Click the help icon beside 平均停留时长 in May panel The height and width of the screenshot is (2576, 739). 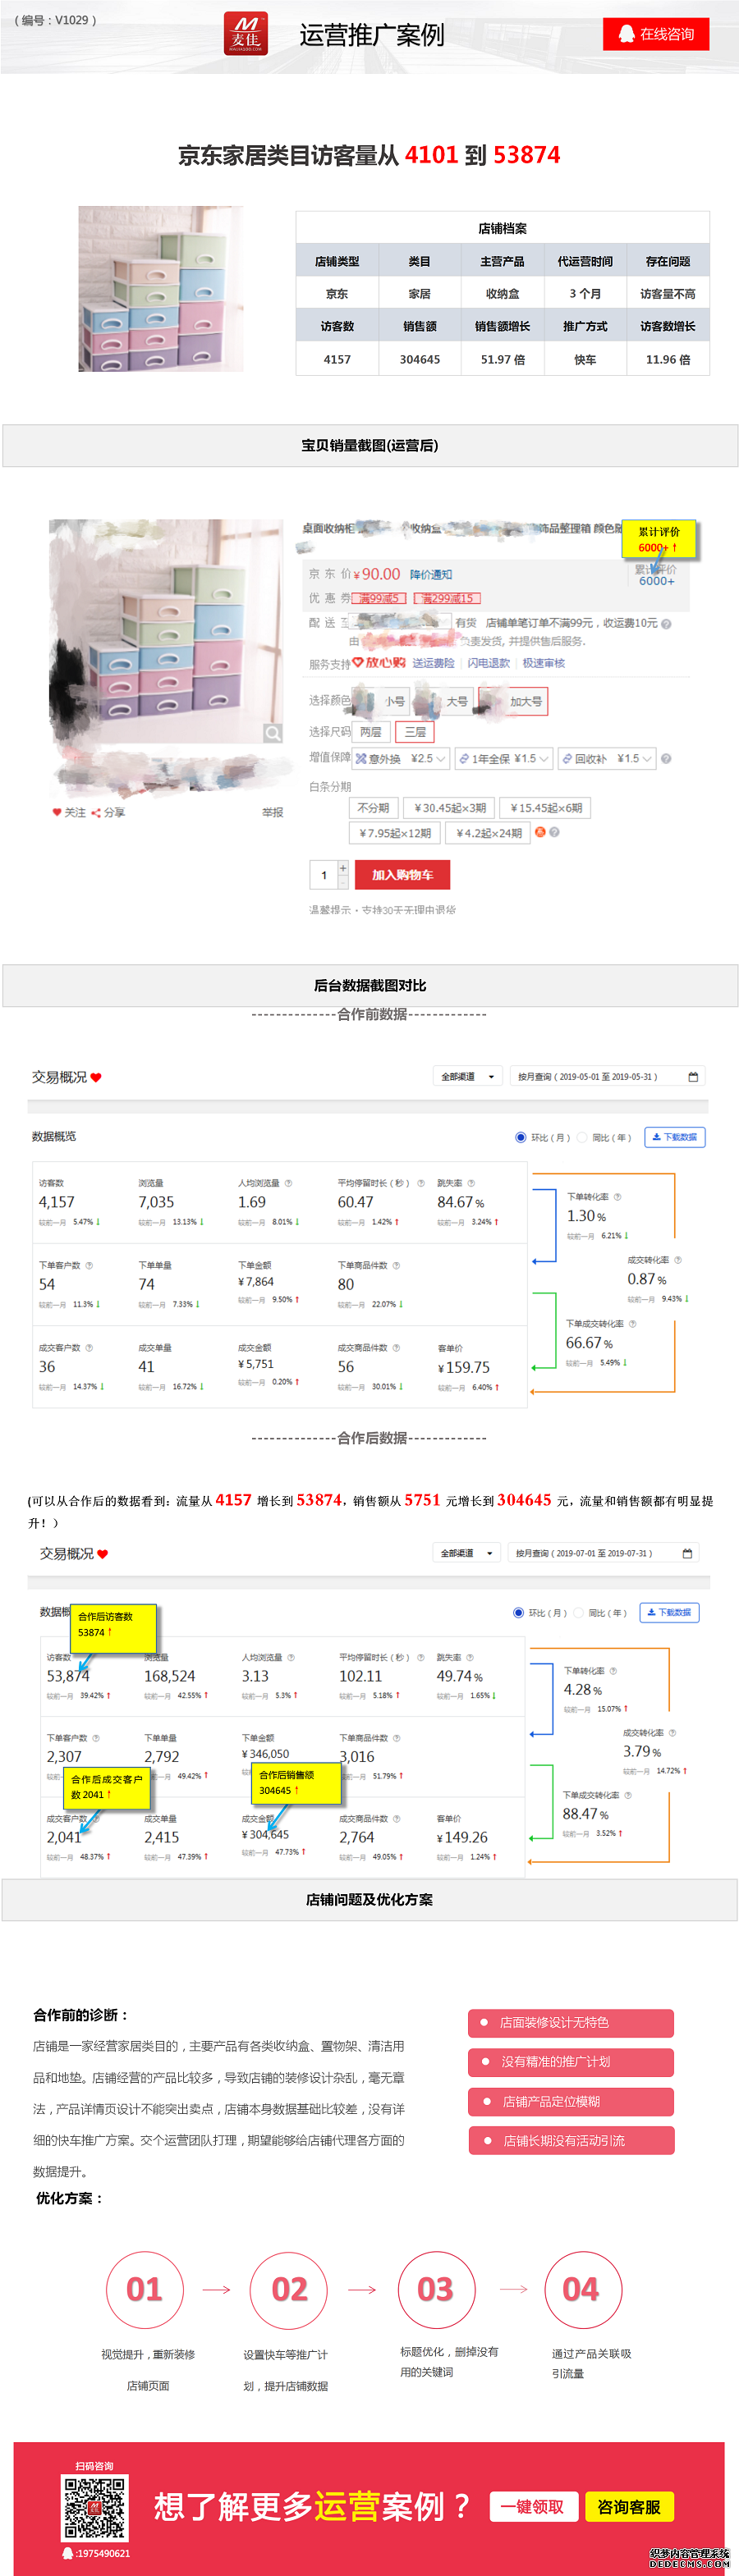[x=421, y=1183]
